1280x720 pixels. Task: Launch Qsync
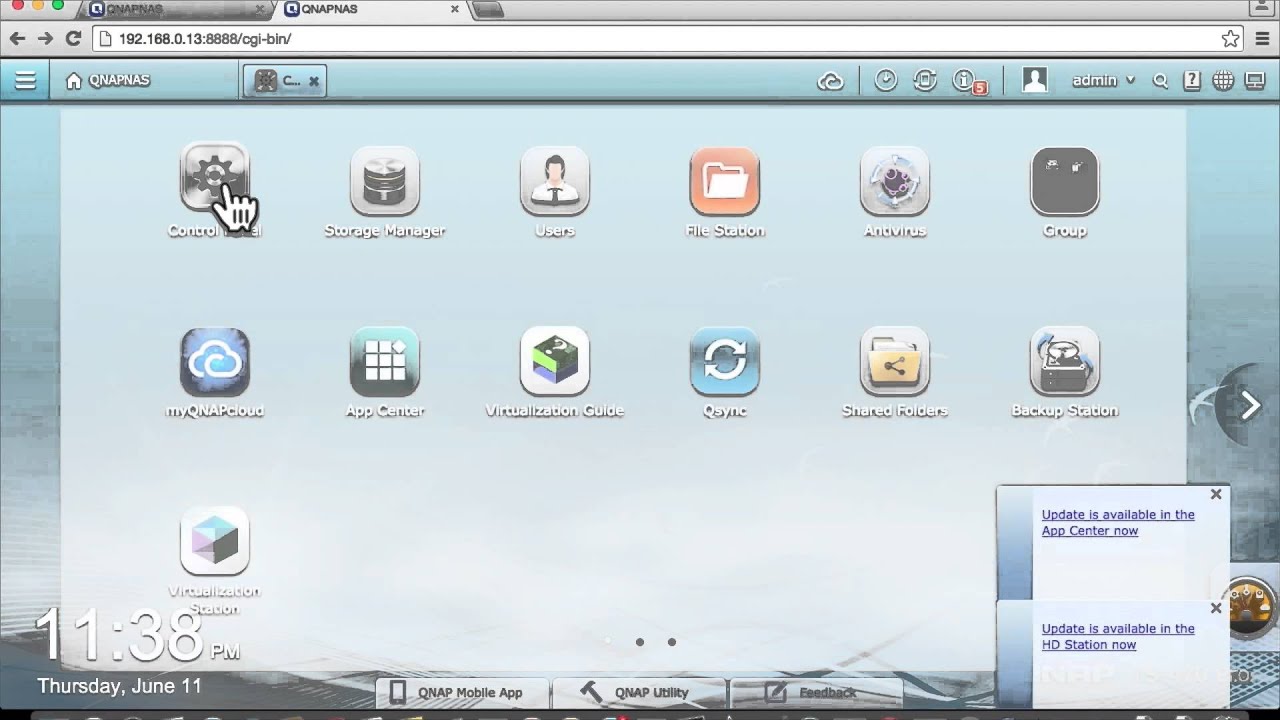click(725, 360)
